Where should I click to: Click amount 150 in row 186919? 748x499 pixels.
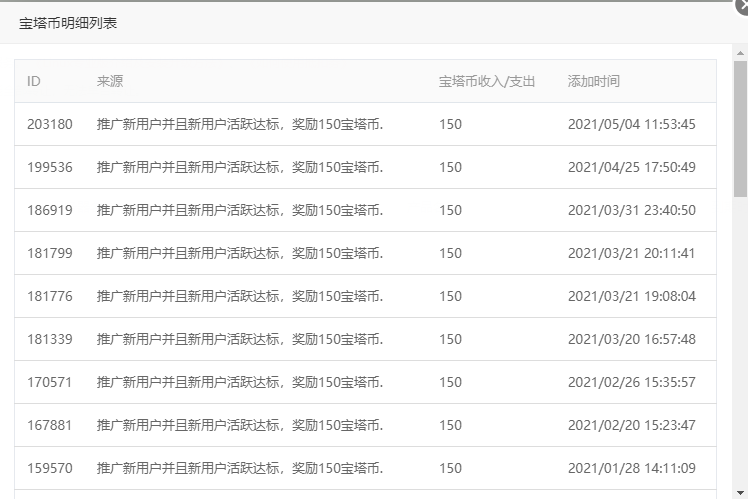pyautogui.click(x=450, y=210)
